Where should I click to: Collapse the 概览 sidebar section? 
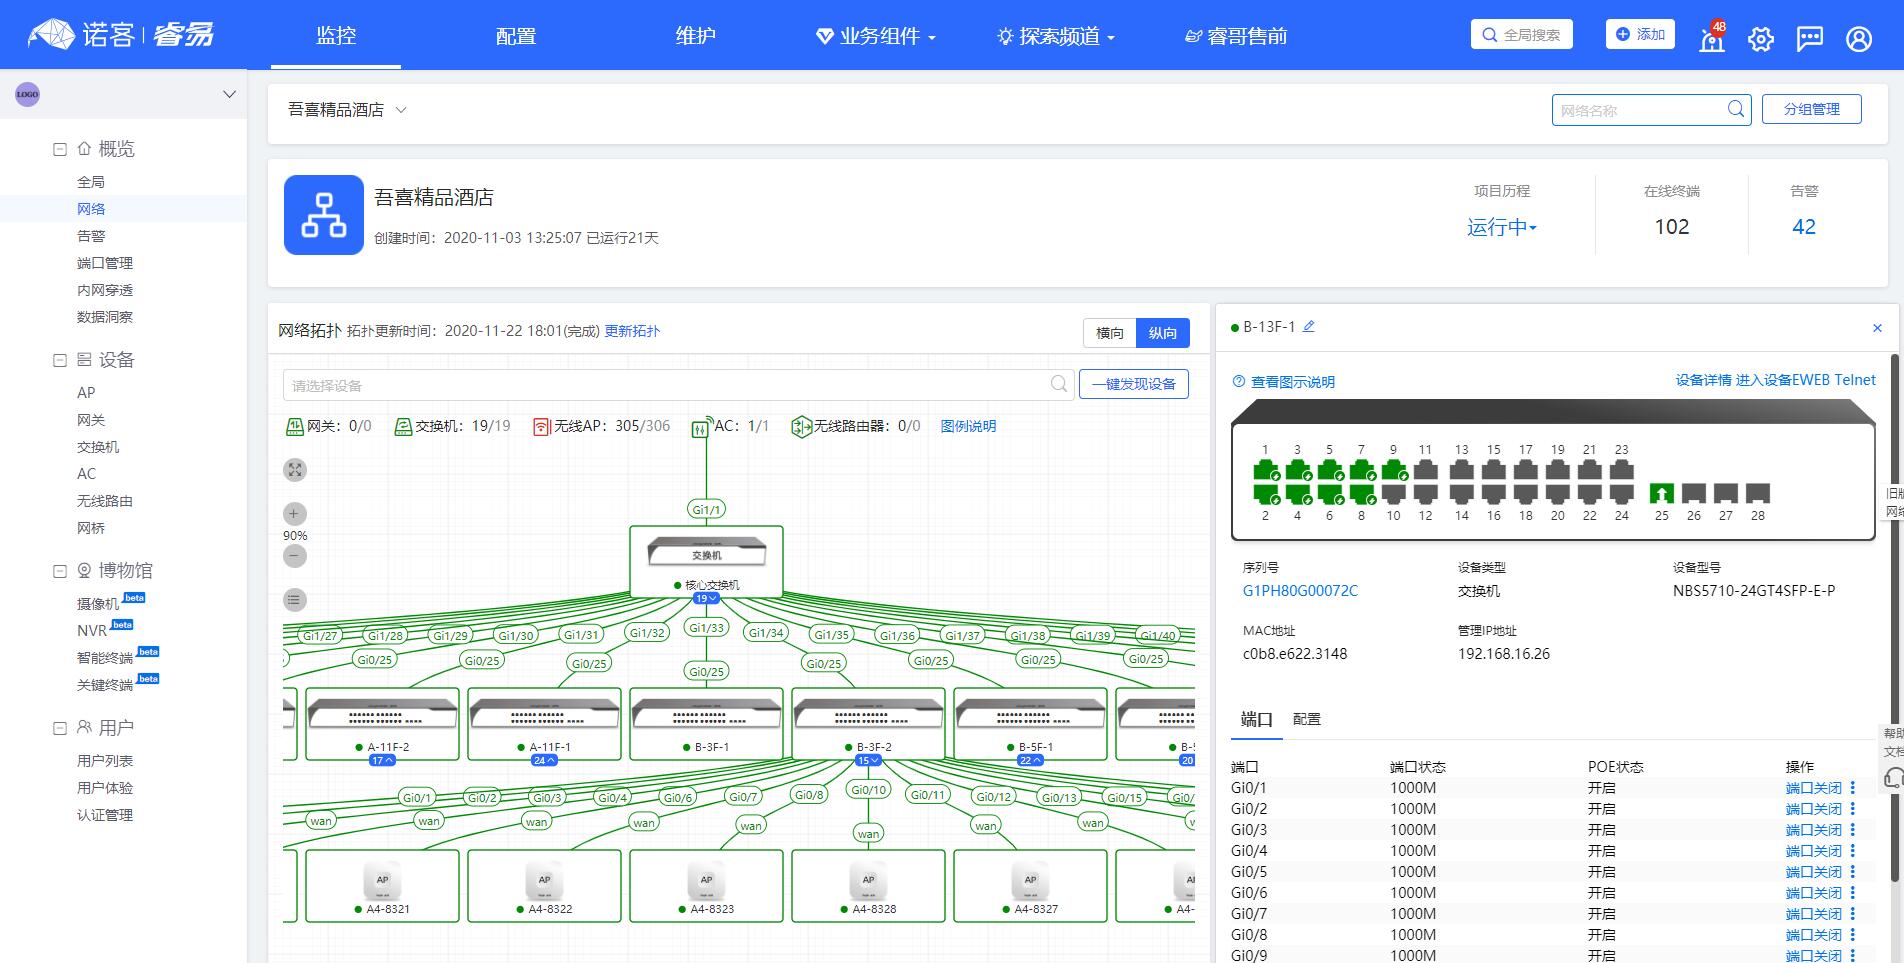(60, 149)
